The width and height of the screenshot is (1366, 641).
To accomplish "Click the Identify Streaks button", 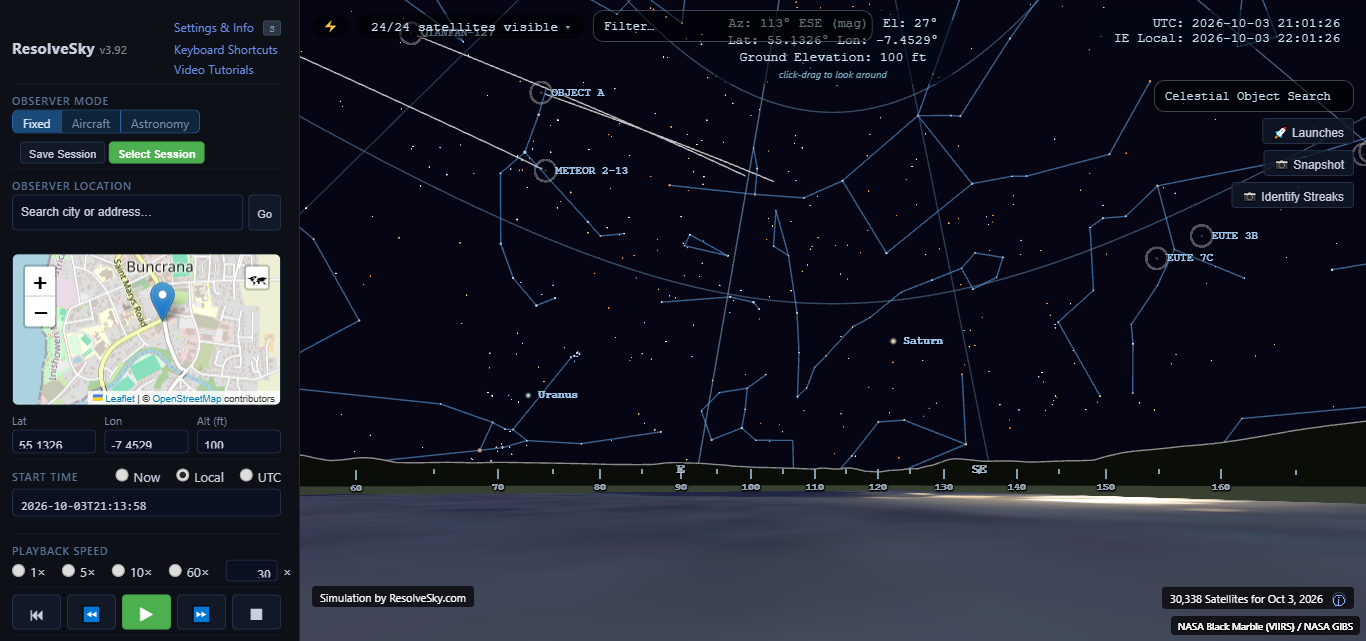I will [1293, 197].
